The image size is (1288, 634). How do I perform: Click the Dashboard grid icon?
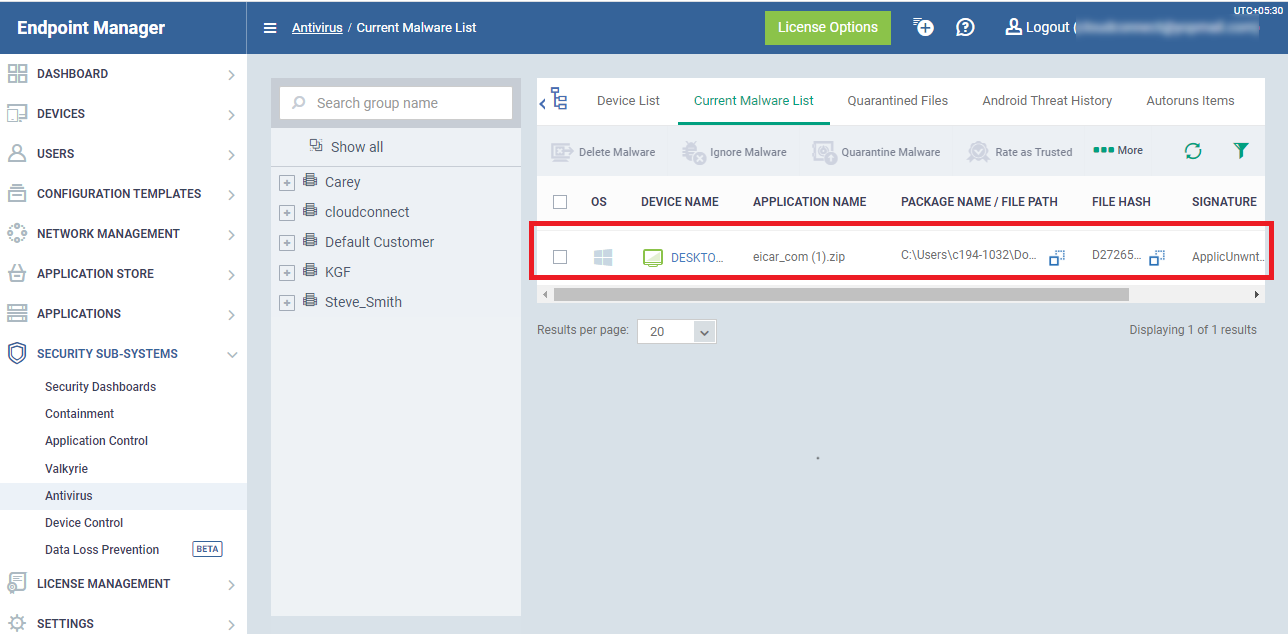tap(17, 74)
